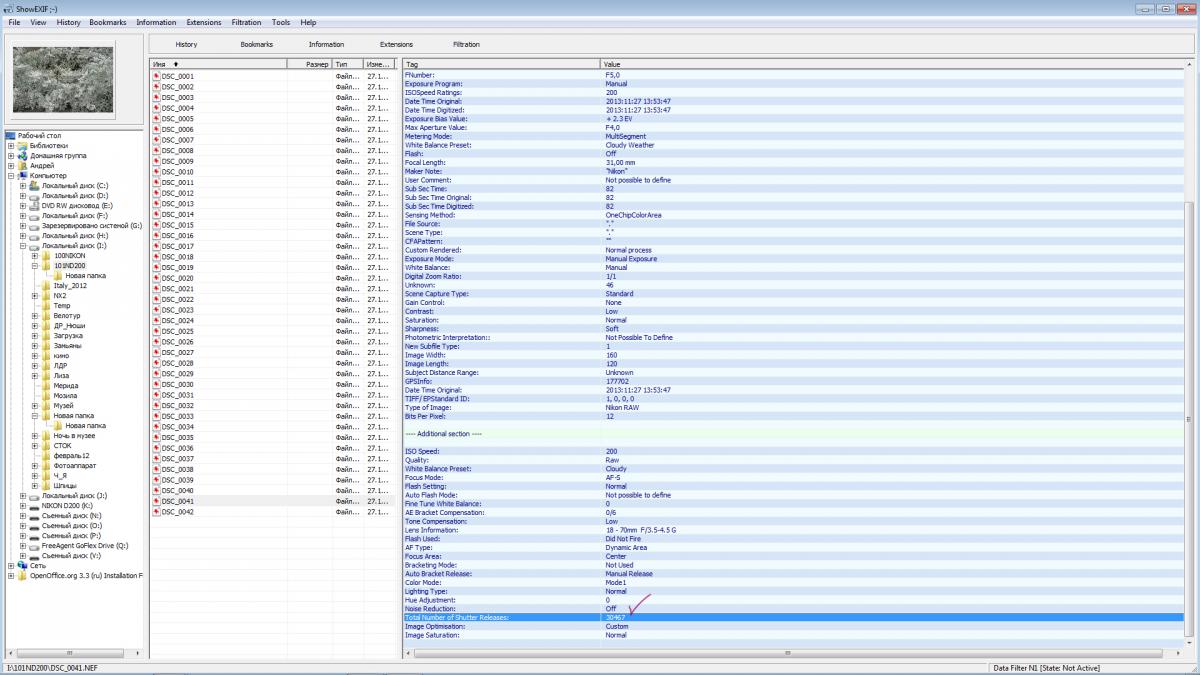Select the Новая папка under 101ND200

[x=85, y=275]
